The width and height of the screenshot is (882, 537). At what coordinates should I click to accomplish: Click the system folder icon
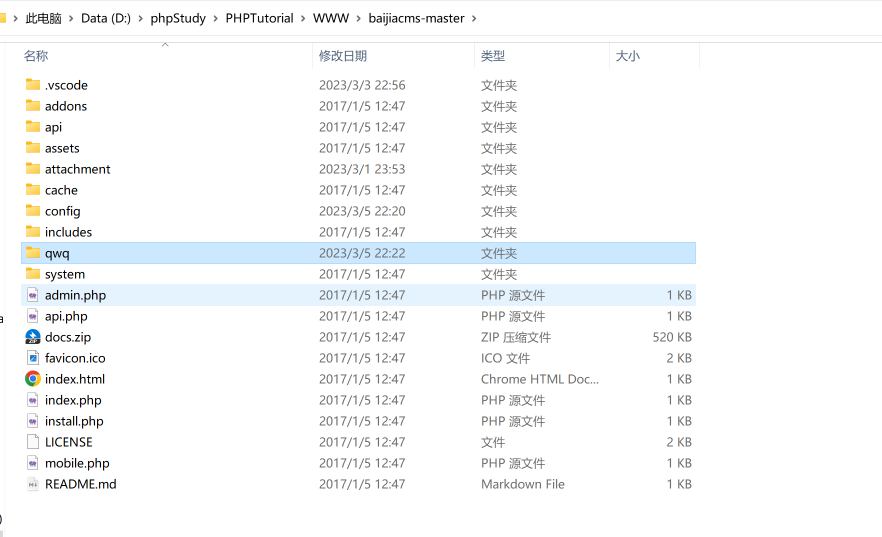(x=33, y=274)
